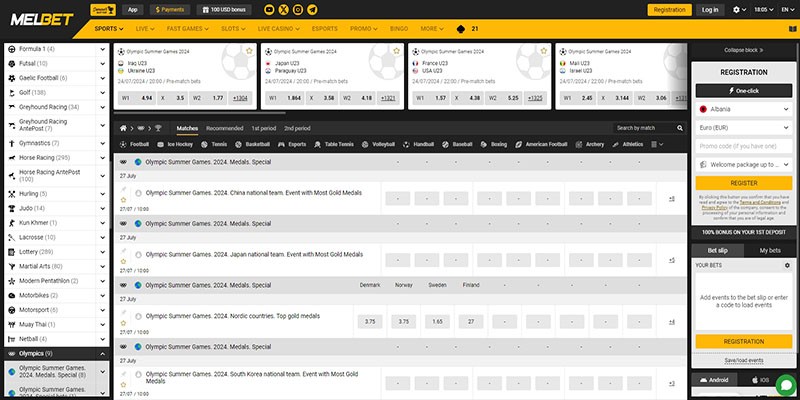Toggle radio for China national team event

138,193
